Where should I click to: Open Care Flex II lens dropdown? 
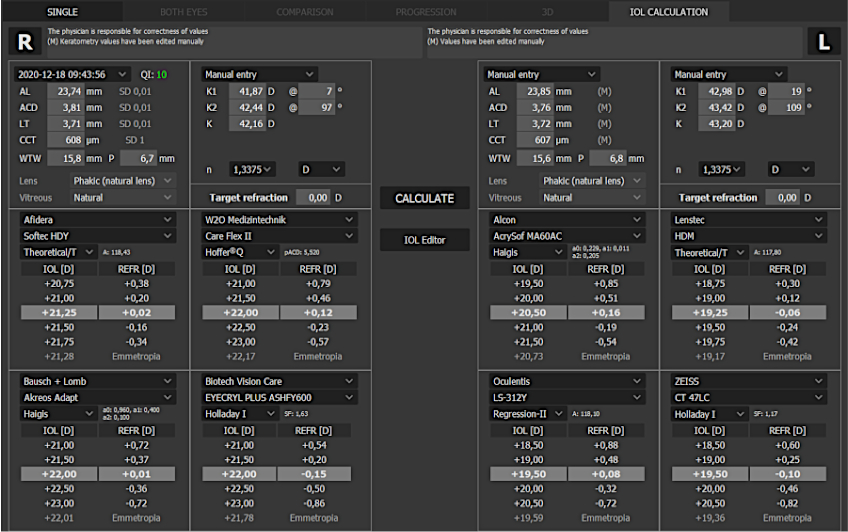[279, 236]
